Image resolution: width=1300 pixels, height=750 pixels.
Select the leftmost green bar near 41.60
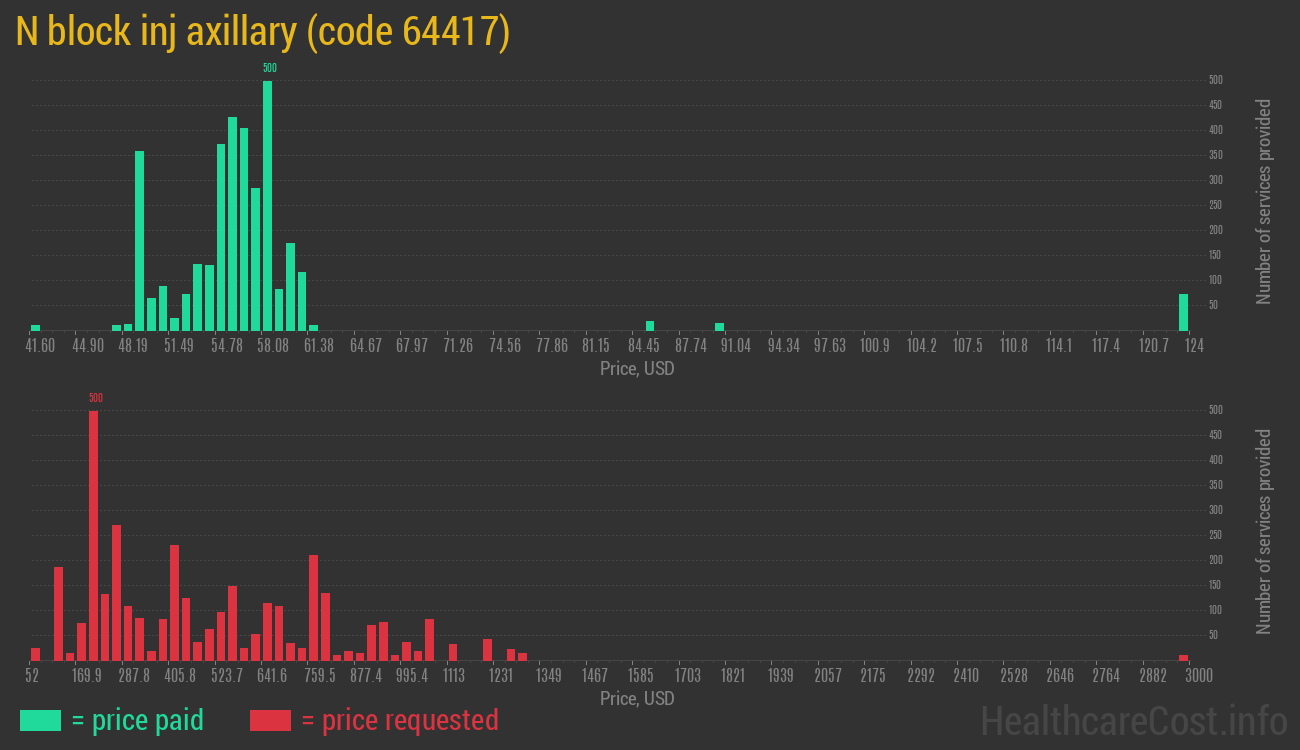[x=36, y=327]
